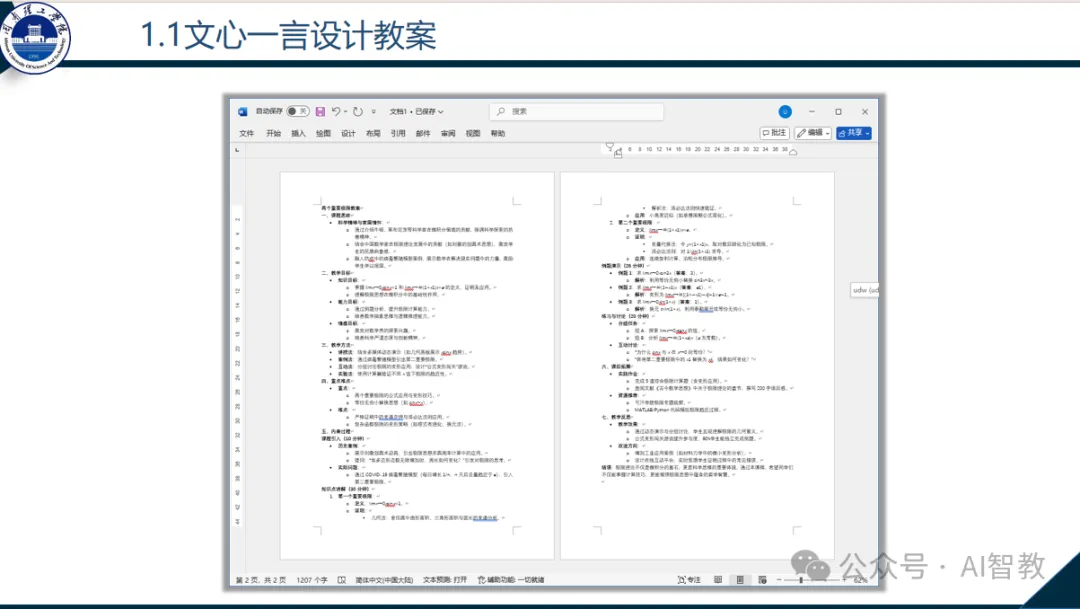Click the blue user account avatar

pyautogui.click(x=785, y=112)
